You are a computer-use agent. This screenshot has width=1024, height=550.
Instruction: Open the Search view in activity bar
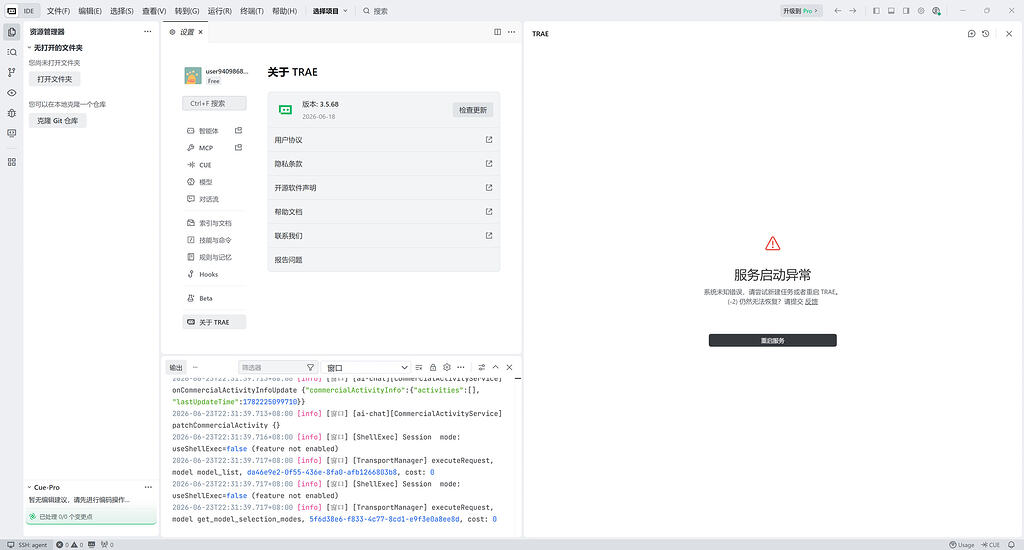click(x=12, y=52)
